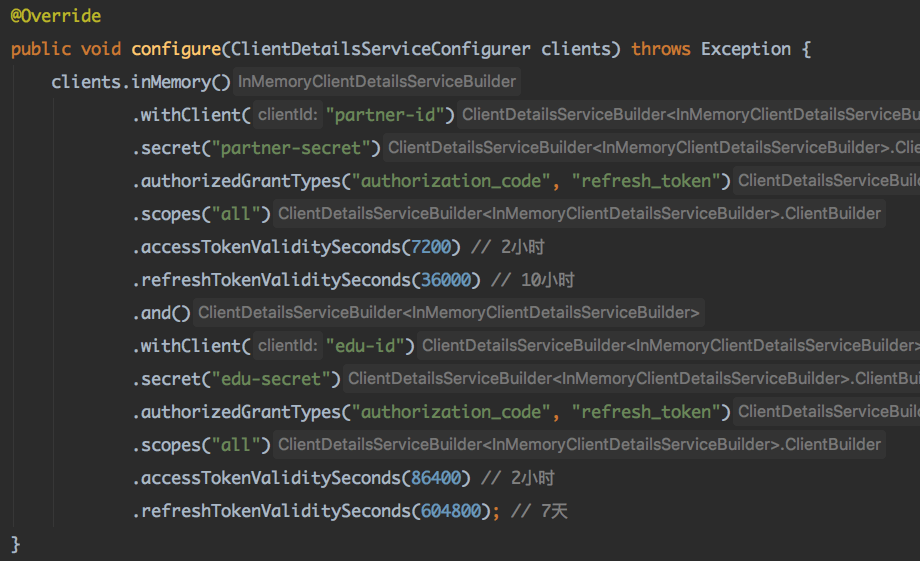Click the "edu-secret" string literal
This screenshot has height=561, width=920.
[x=269, y=379]
